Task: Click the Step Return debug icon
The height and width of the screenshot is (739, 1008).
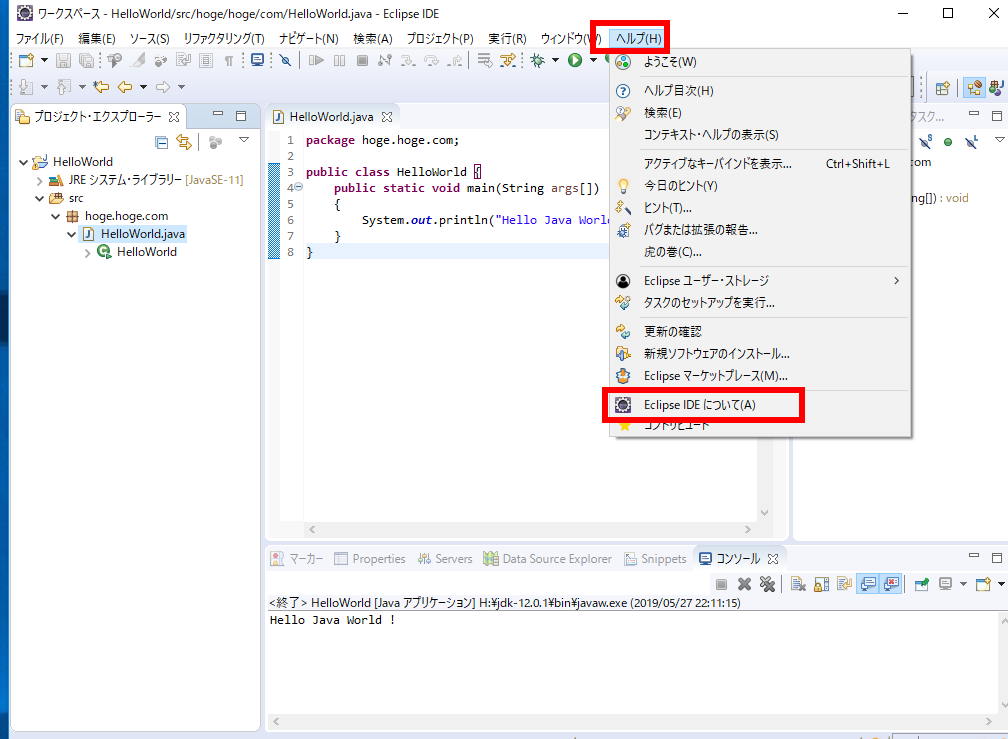Action: click(455, 61)
